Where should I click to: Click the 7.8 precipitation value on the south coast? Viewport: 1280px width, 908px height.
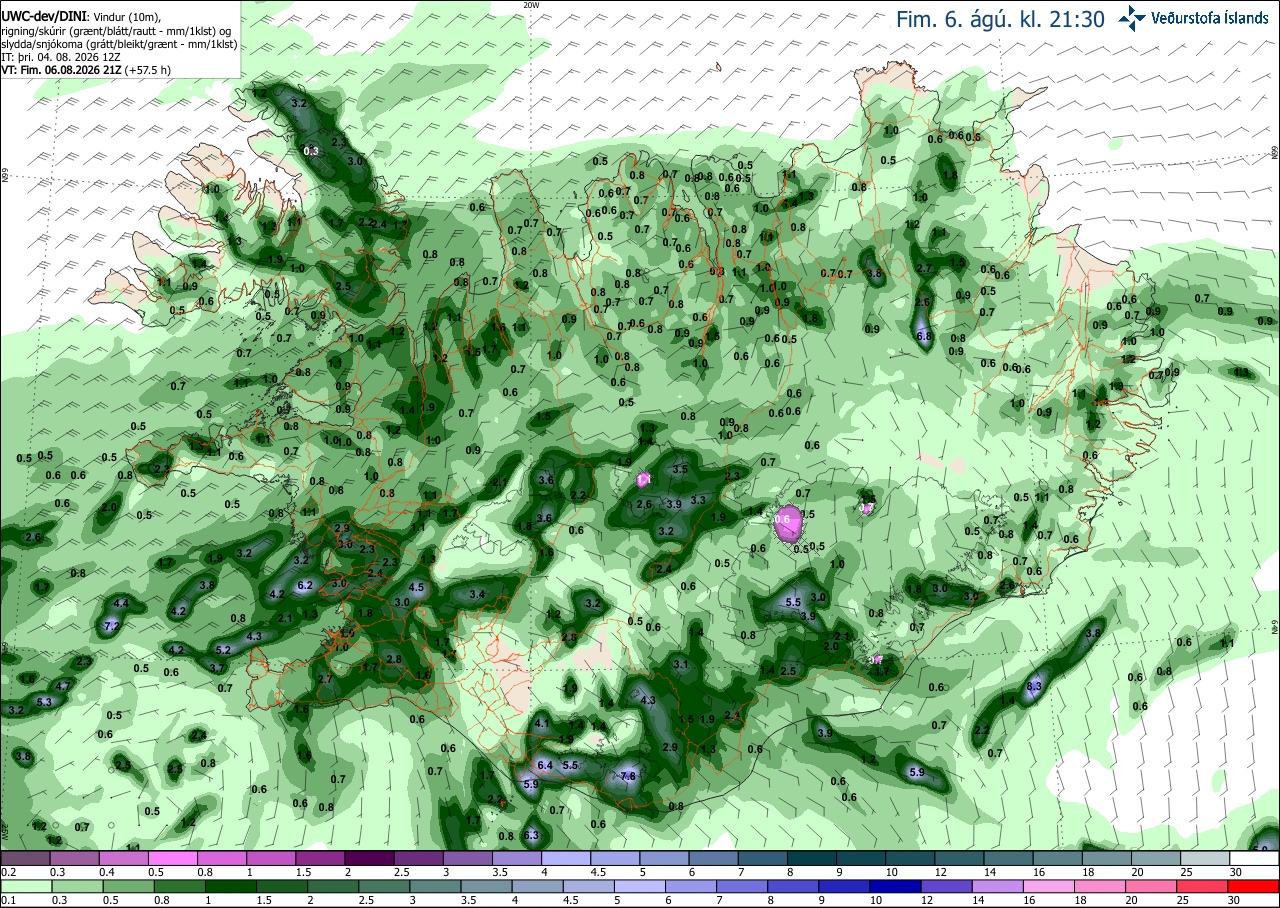pyautogui.click(x=628, y=776)
